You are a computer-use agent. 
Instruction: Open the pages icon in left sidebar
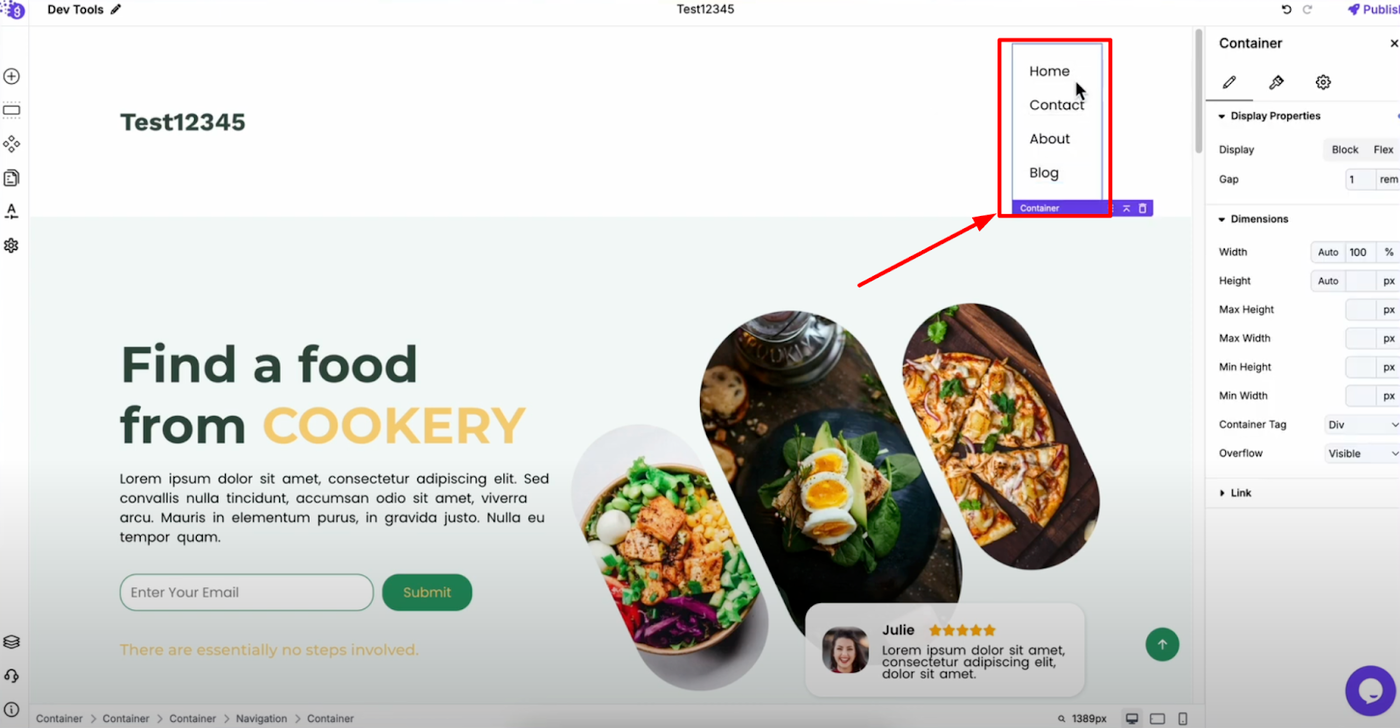tap(12, 178)
